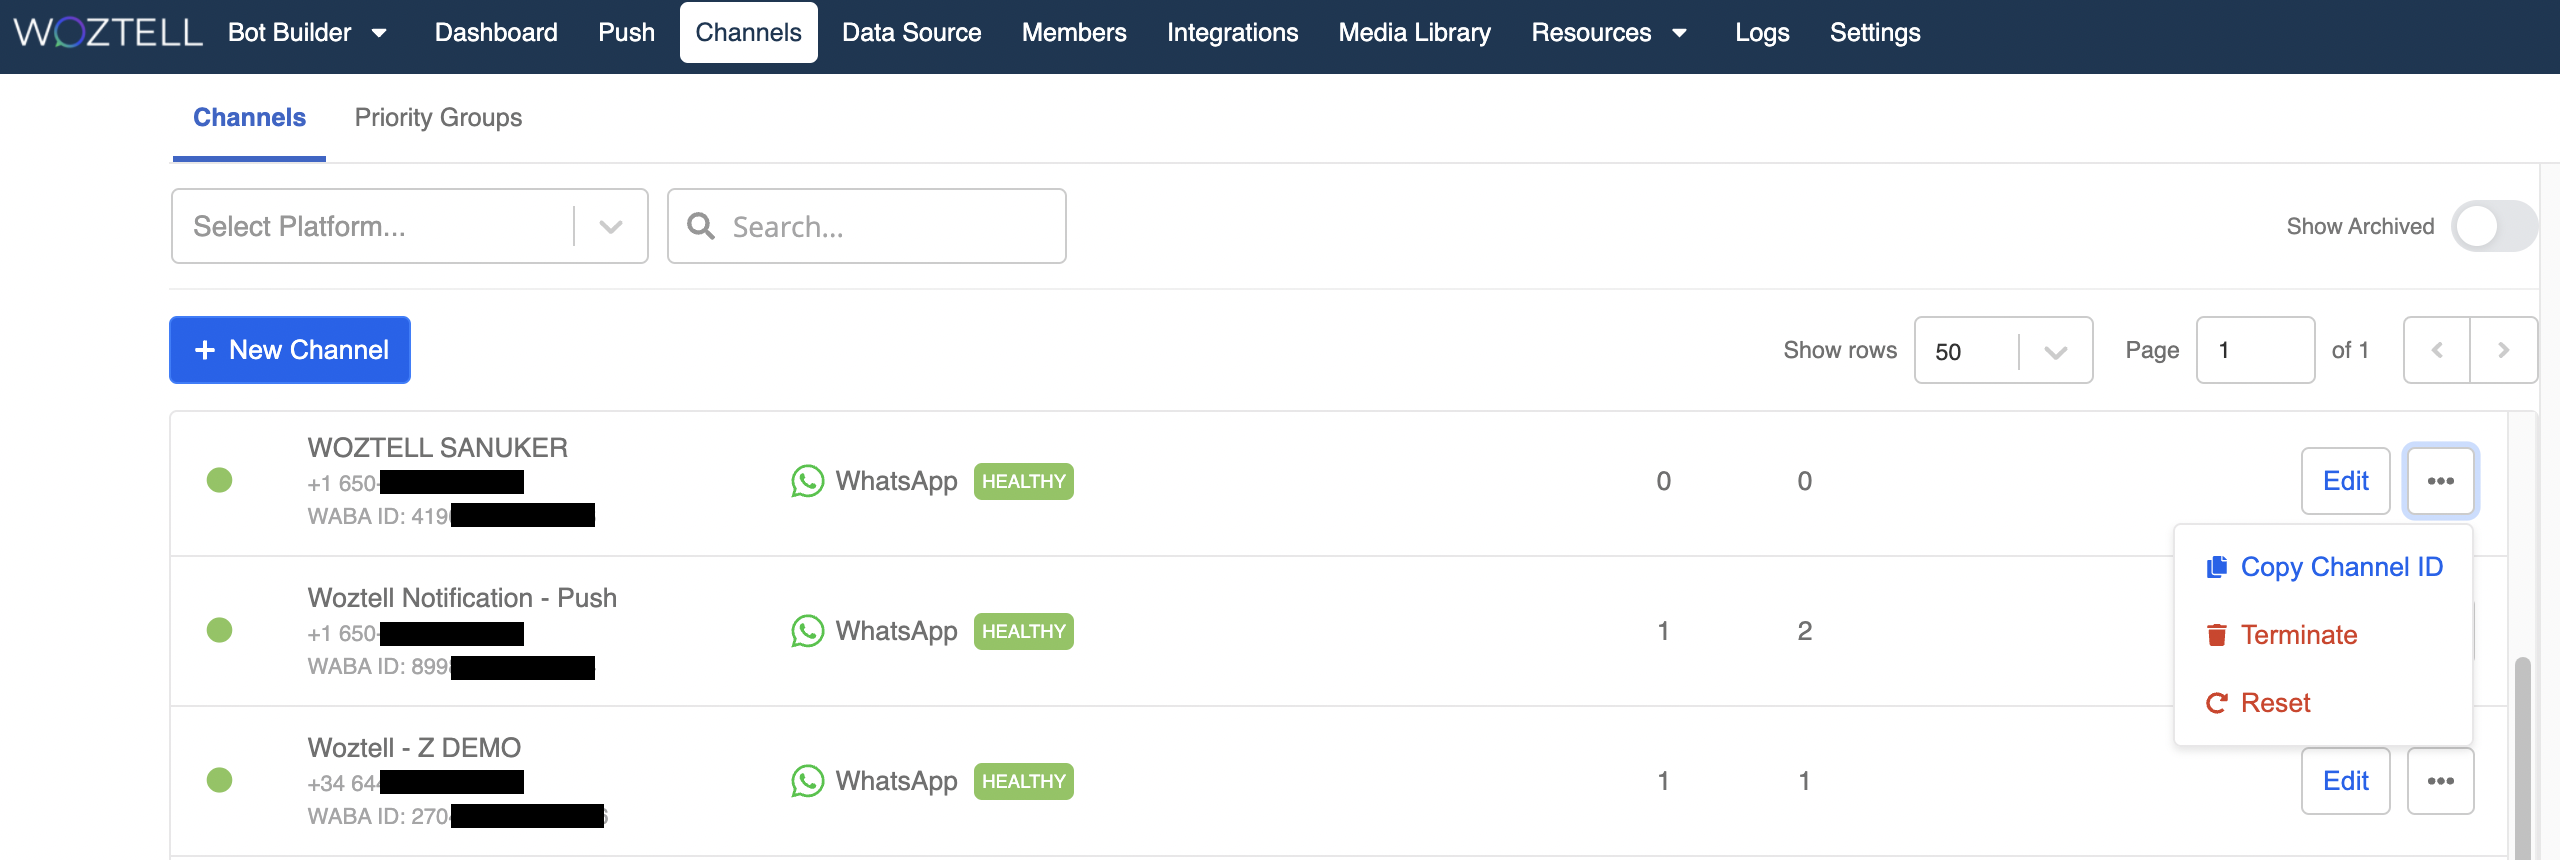This screenshot has width=2560, height=860.
Task: Open Data Source page
Action: point(911,33)
